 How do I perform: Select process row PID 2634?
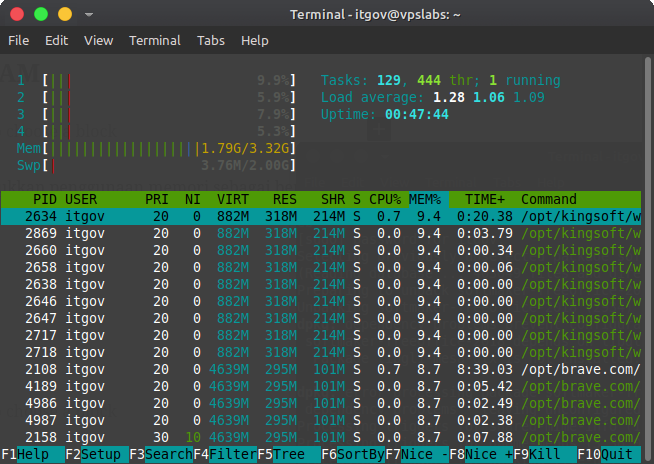pyautogui.click(x=321, y=216)
